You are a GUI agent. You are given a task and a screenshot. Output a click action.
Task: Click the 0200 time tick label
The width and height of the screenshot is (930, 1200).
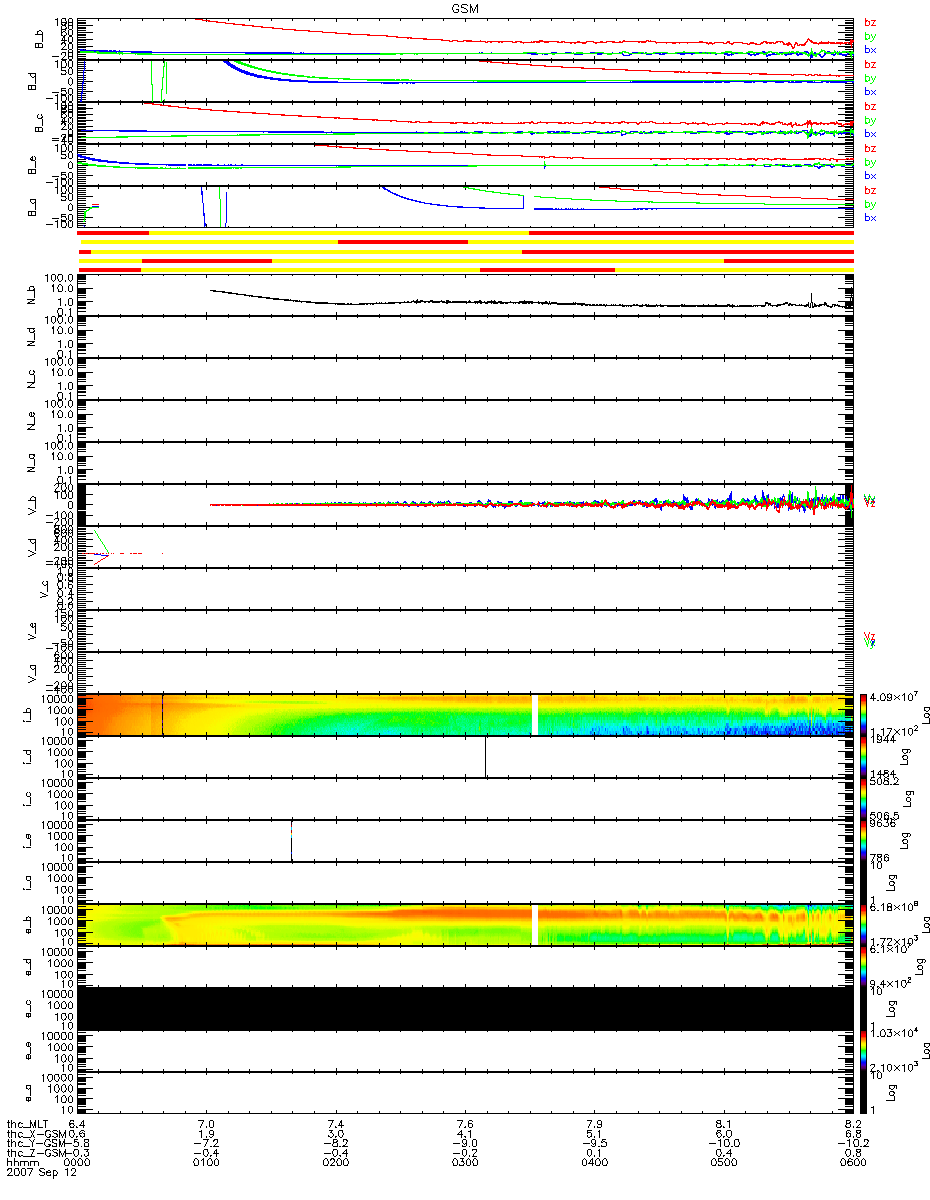tap(336, 1162)
